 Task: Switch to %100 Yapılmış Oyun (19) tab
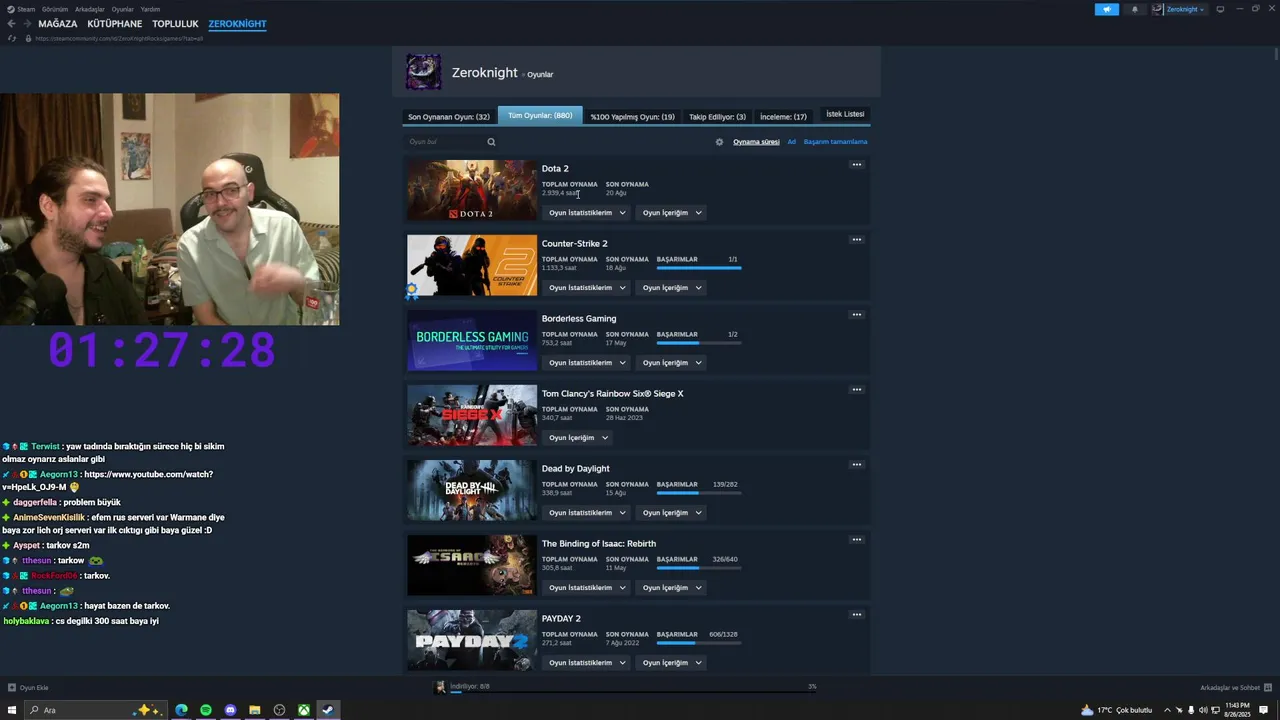coord(632,116)
